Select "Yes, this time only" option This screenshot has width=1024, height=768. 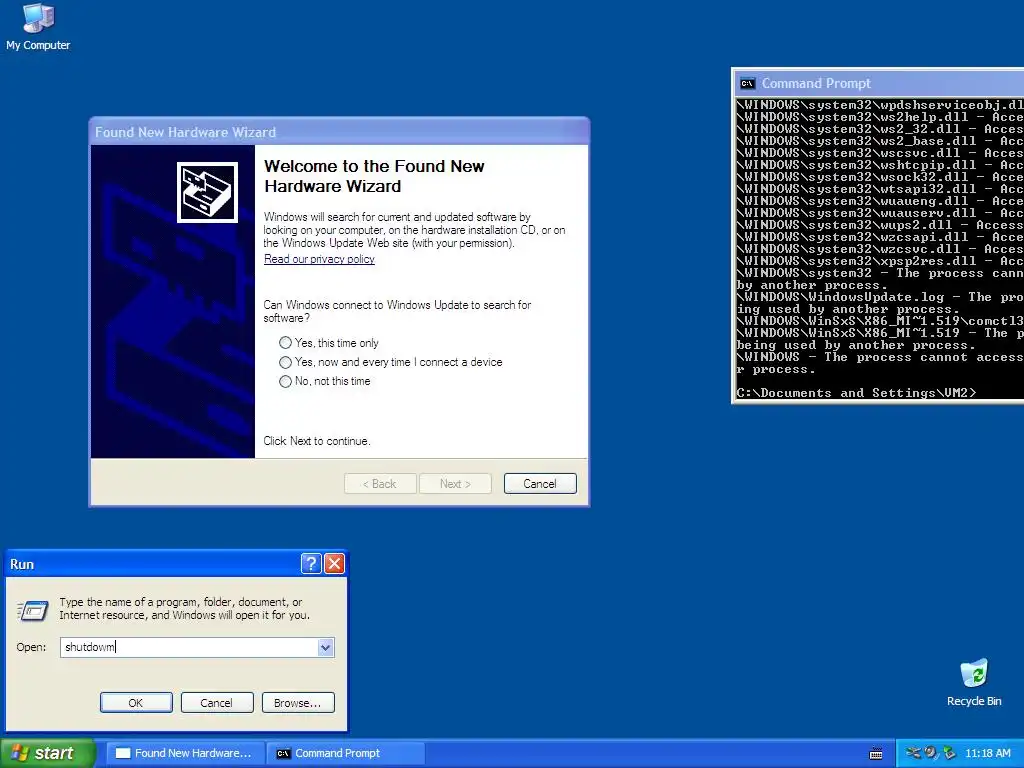click(329, 343)
